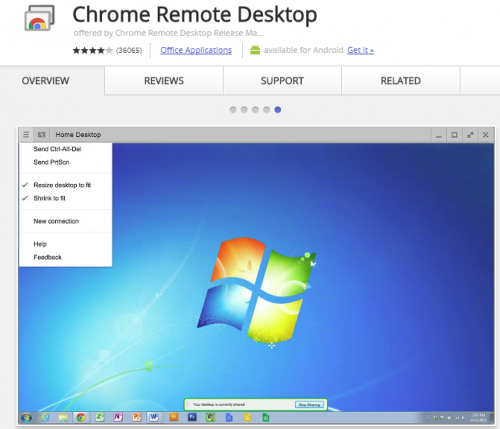Open OneNote in the remote taskbar
The image size is (500, 429).
(x=118, y=417)
